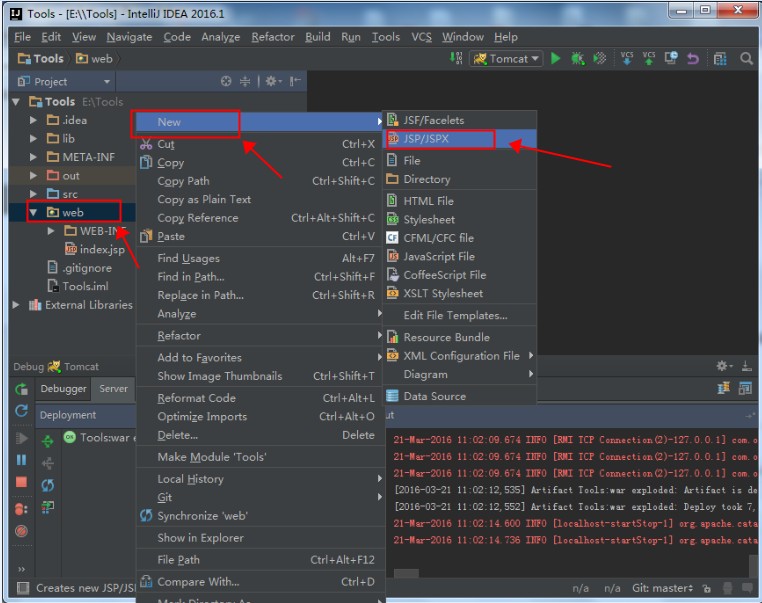Switch to the Server tab
Viewport: 762px width, 603px height.
(113, 389)
